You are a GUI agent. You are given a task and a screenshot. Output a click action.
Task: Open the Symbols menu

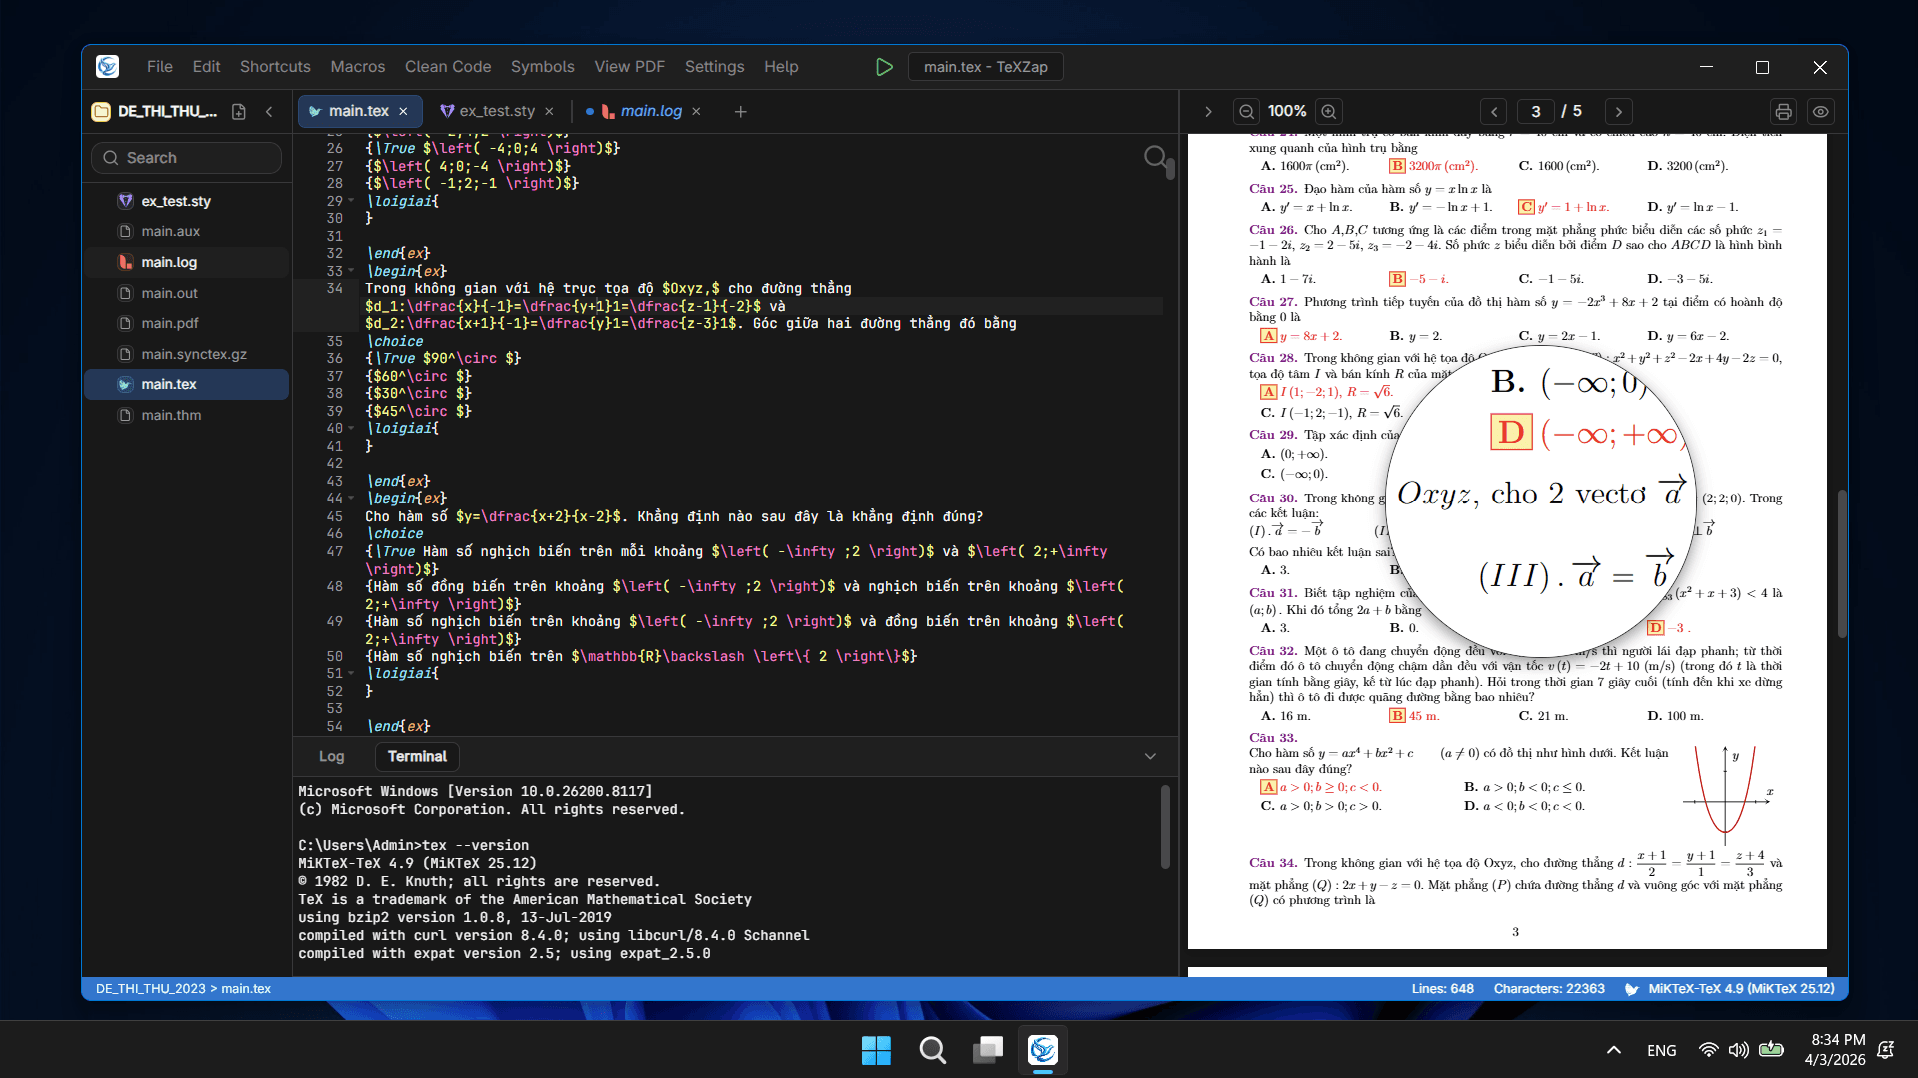tap(542, 67)
